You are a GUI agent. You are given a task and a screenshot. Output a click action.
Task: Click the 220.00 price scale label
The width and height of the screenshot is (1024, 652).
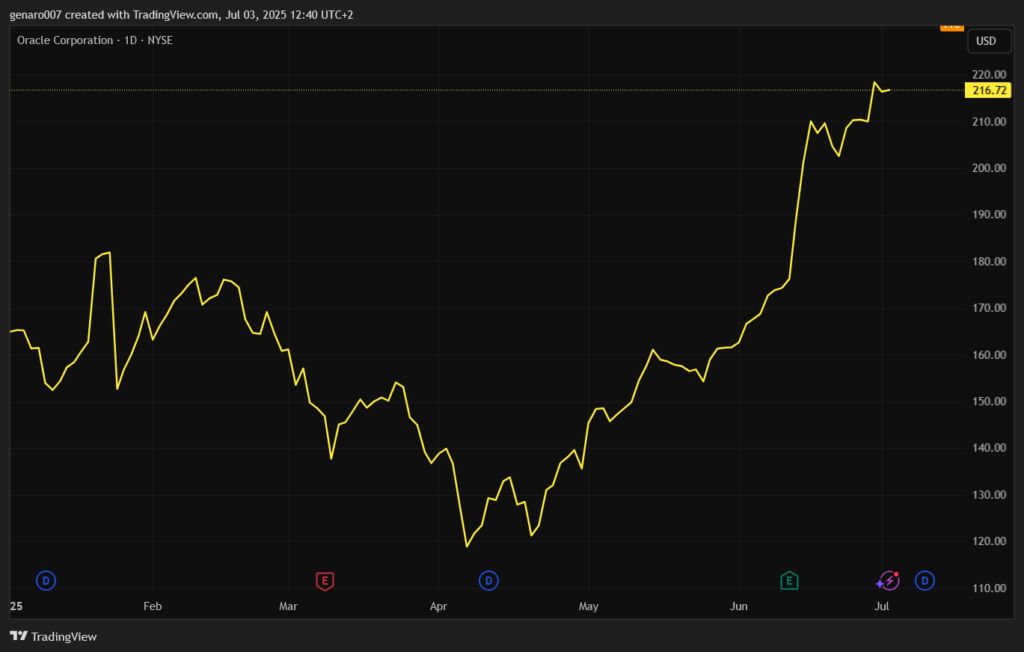pos(988,75)
